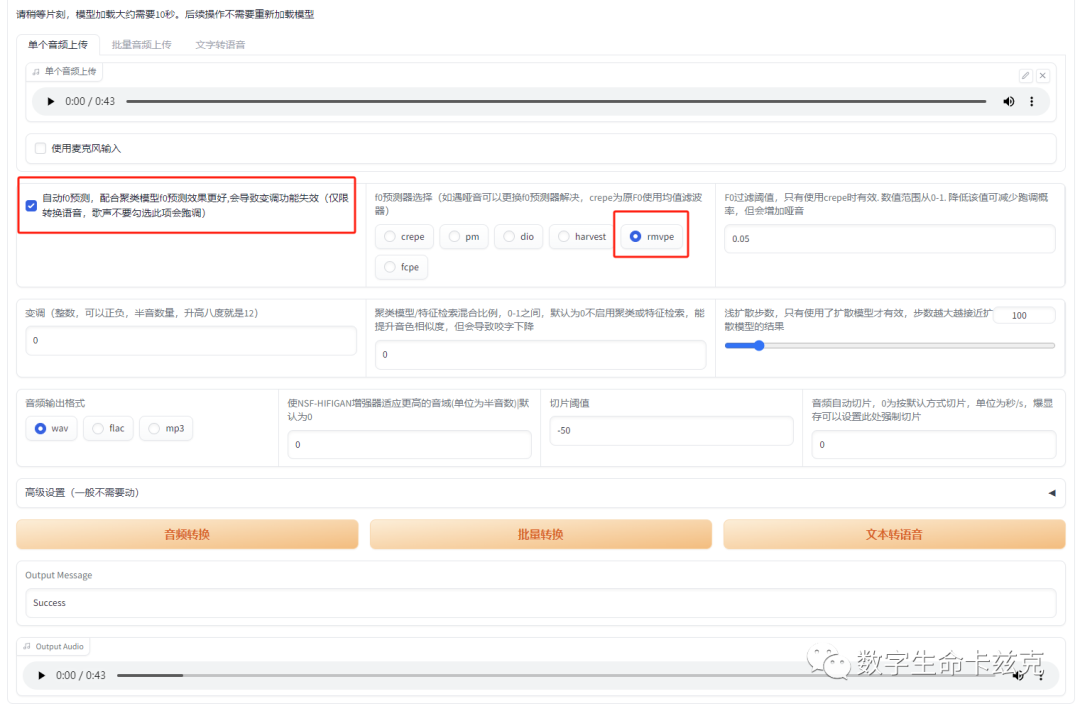The image size is (1080, 711).
Task: Start conversion with the 音频转换 button
Action: coord(187,534)
